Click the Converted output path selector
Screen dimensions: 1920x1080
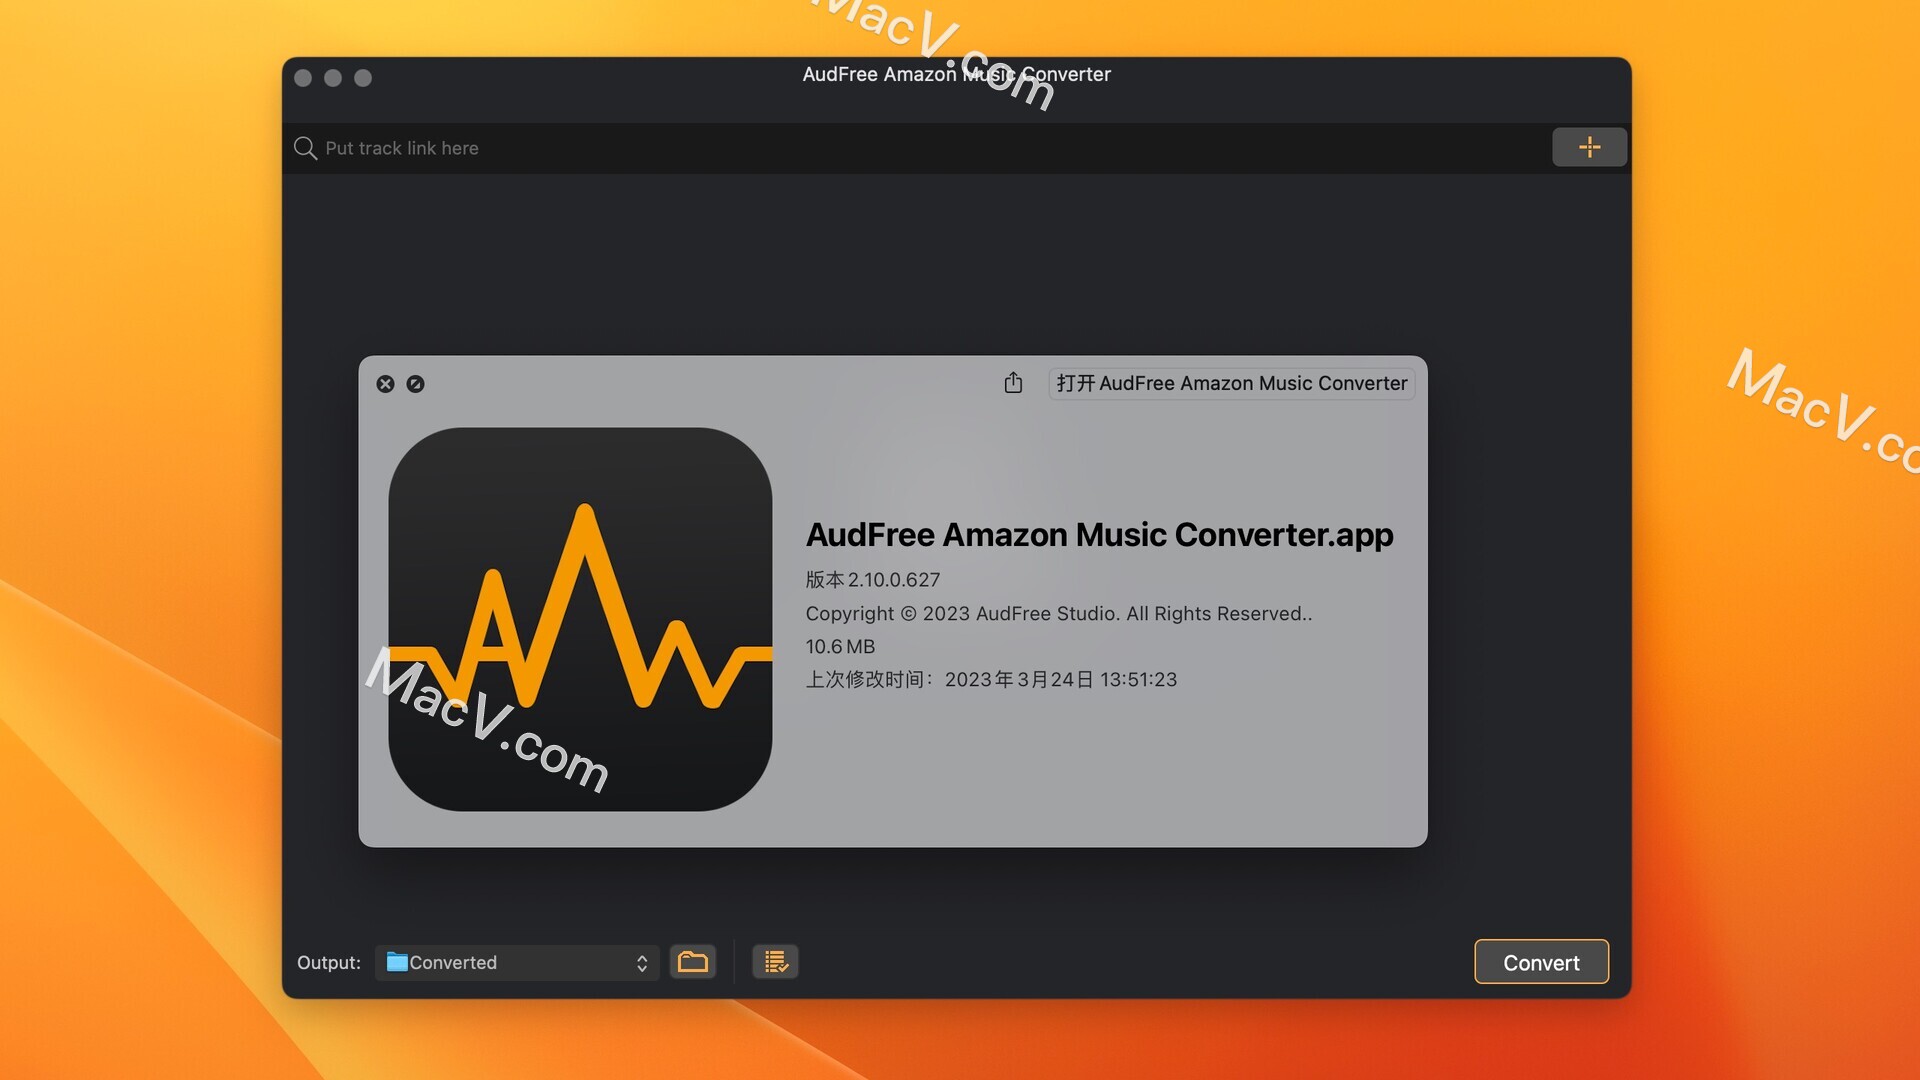[x=516, y=961]
